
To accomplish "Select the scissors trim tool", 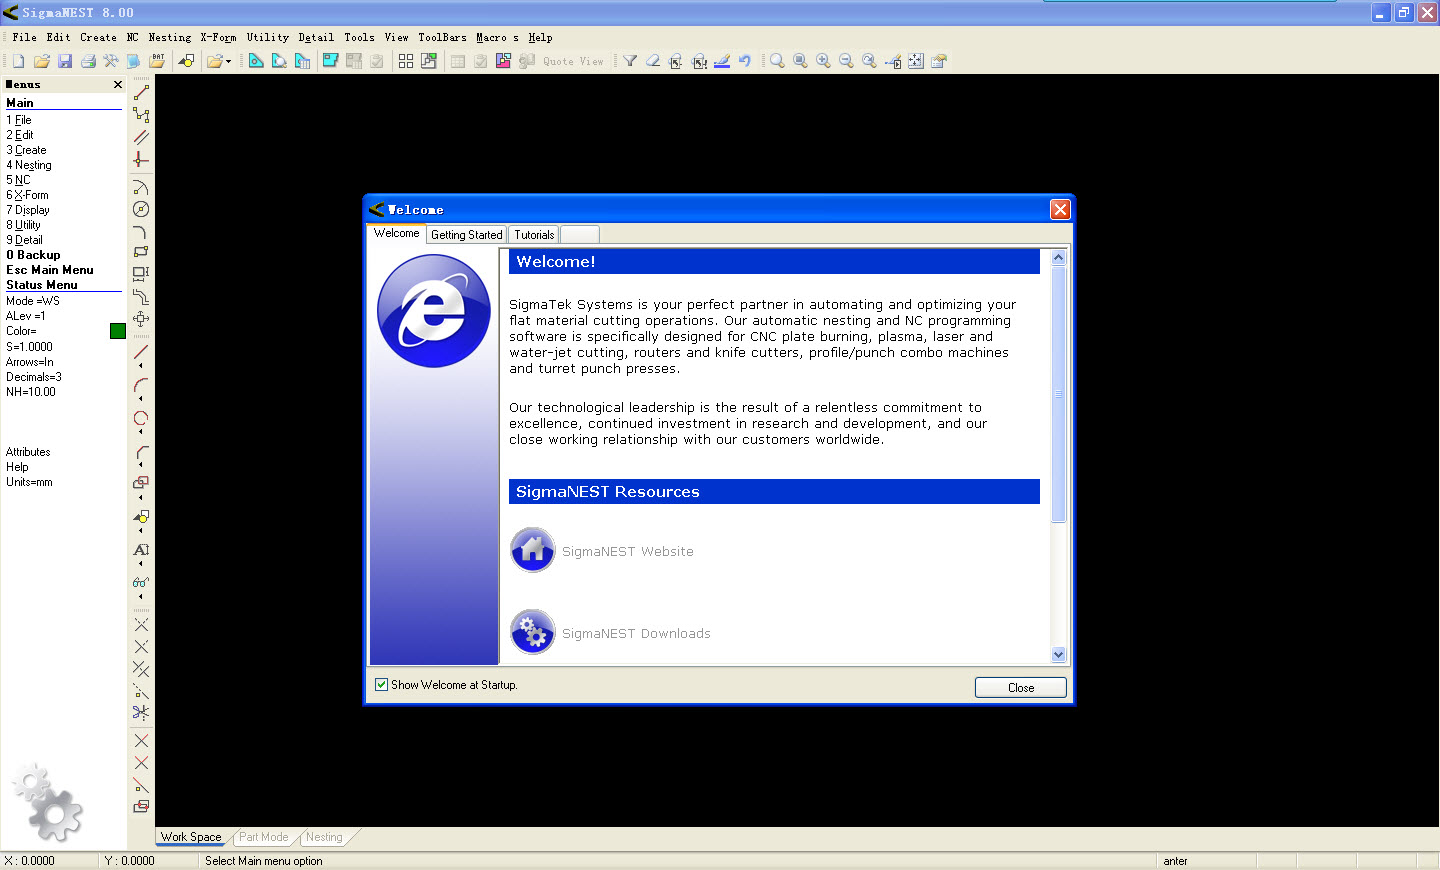I will tap(141, 713).
